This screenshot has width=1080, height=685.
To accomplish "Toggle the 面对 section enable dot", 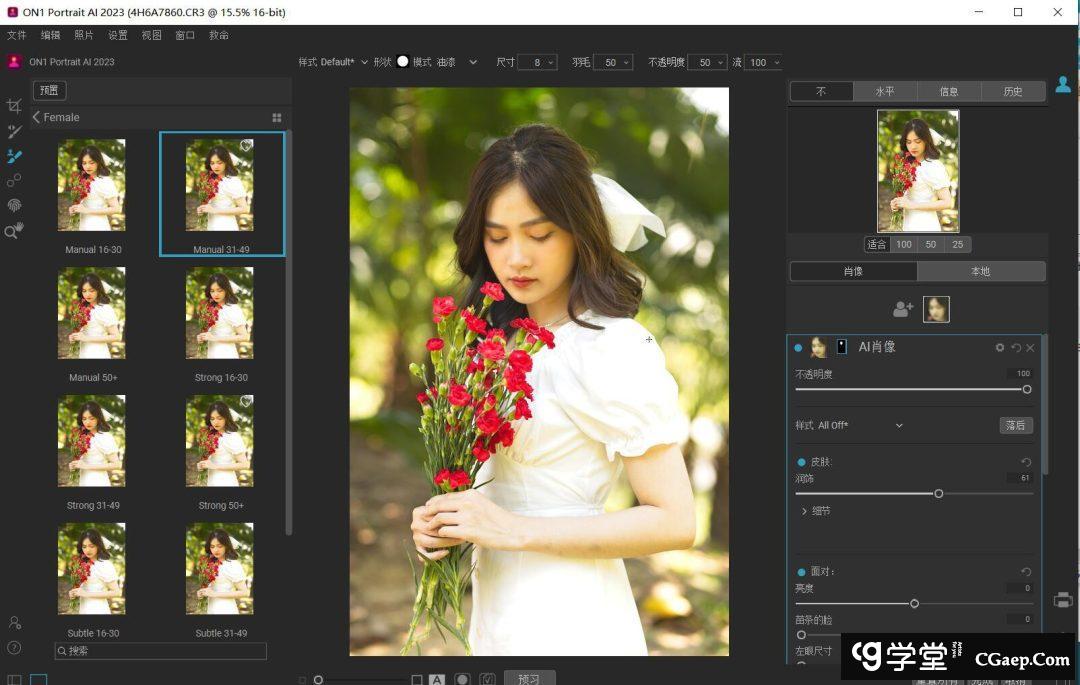I will click(x=801, y=572).
